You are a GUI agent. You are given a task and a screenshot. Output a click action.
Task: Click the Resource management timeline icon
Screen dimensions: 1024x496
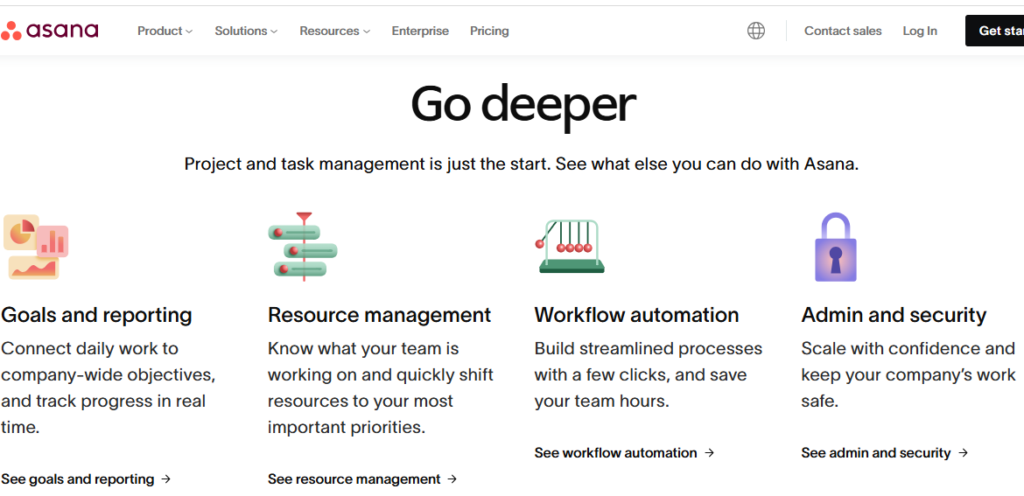tap(302, 247)
